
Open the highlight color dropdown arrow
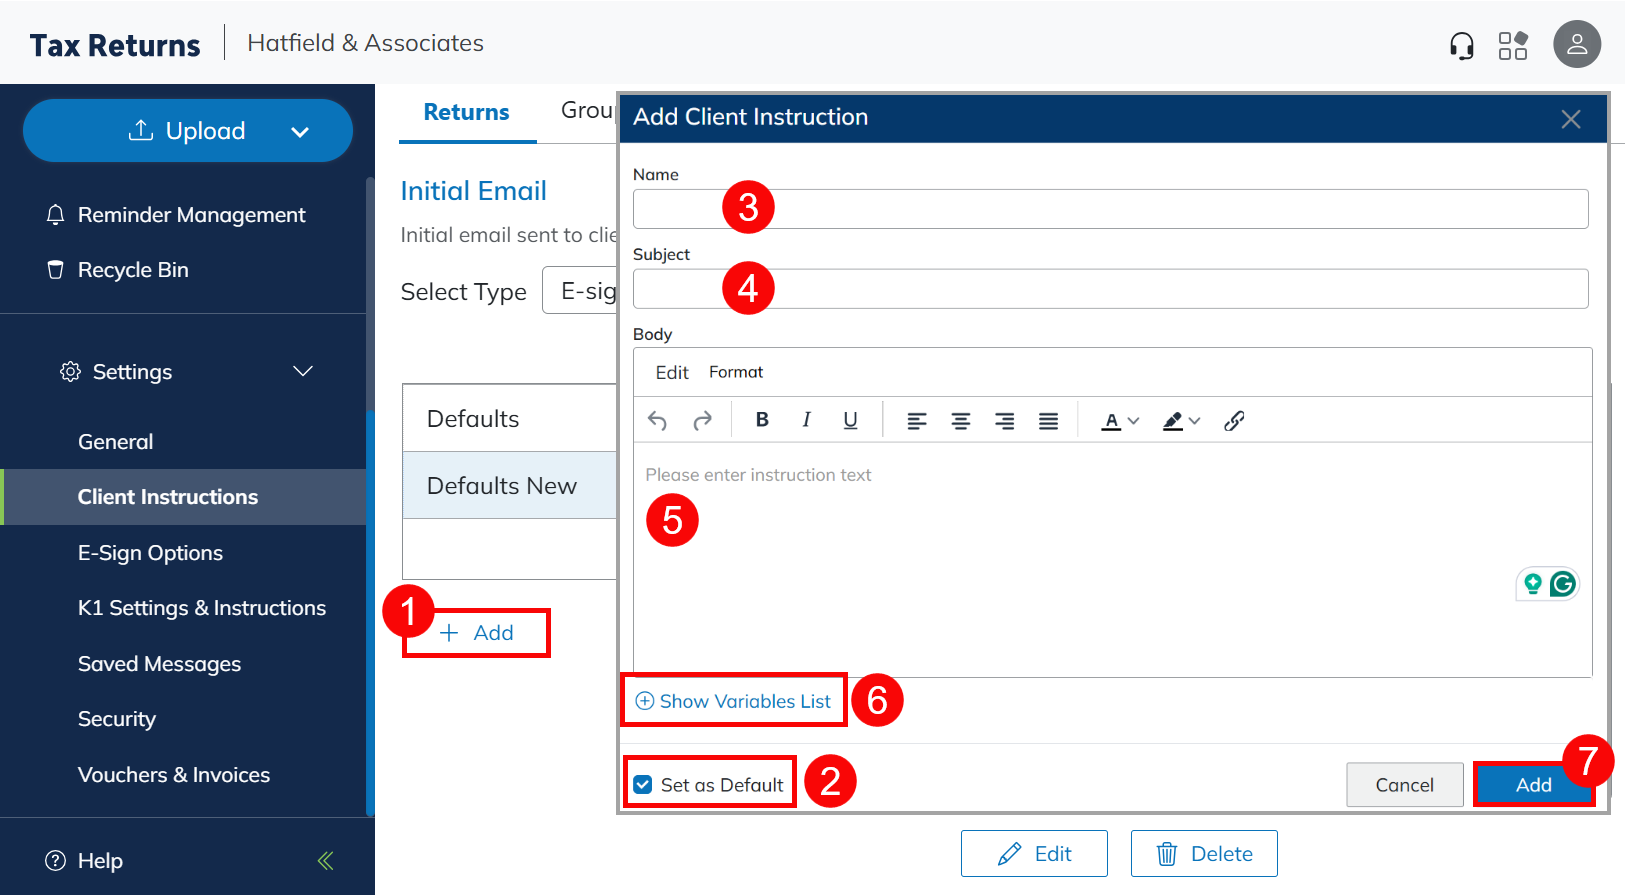click(1194, 421)
